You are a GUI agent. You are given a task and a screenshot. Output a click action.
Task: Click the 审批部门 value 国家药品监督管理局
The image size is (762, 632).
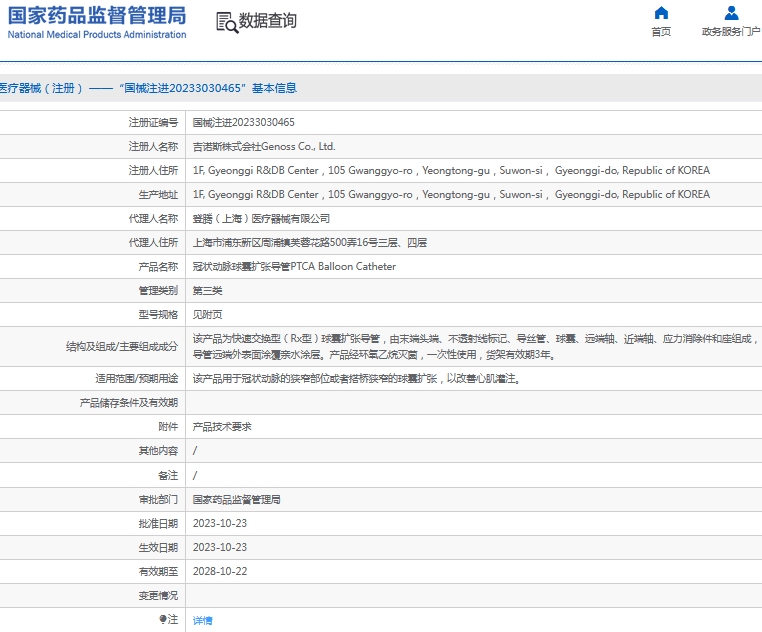[236, 500]
